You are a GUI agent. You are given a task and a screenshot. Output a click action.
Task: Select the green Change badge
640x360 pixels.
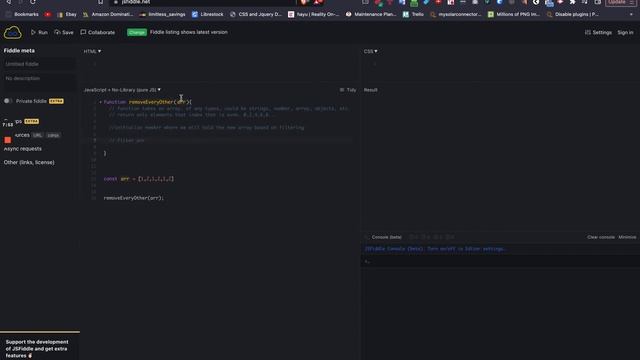(x=137, y=32)
